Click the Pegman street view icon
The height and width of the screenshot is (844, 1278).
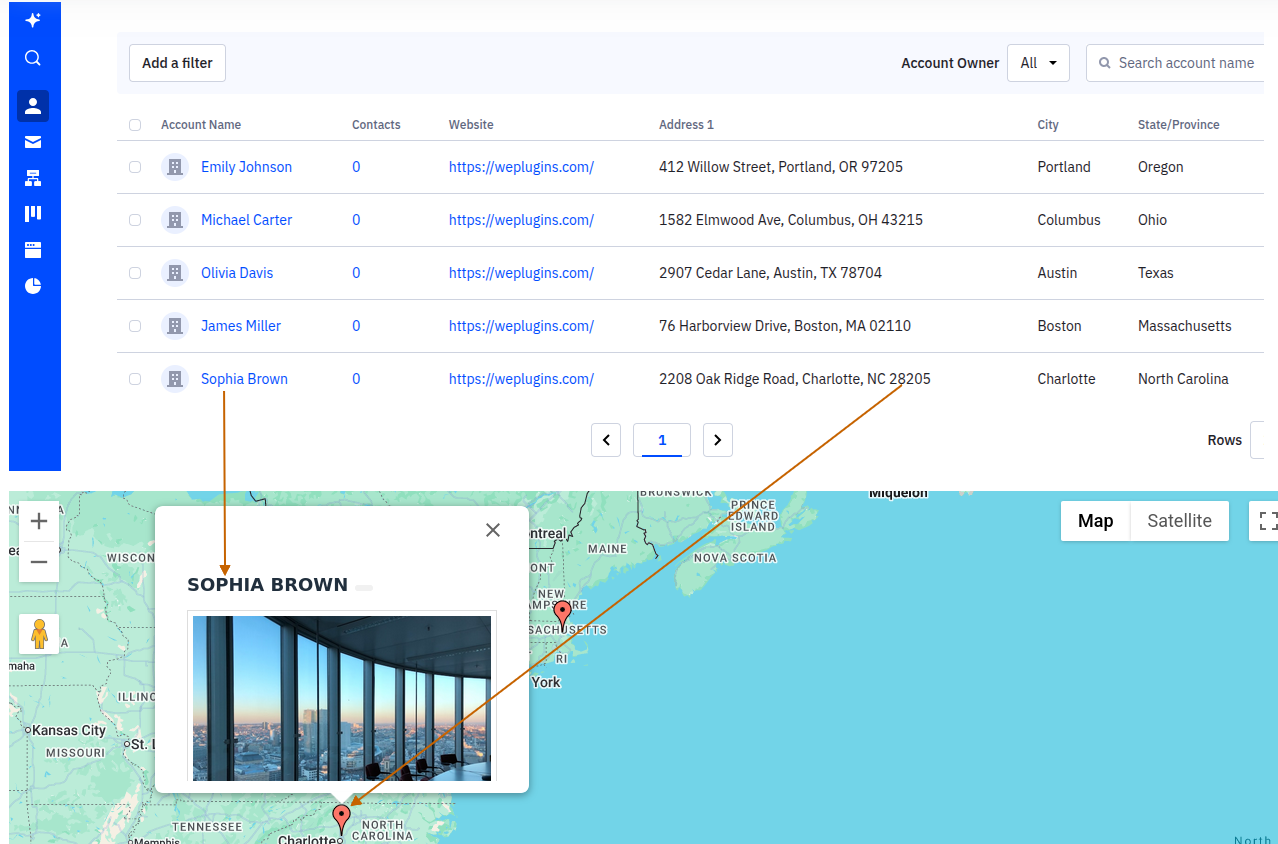(x=38, y=633)
